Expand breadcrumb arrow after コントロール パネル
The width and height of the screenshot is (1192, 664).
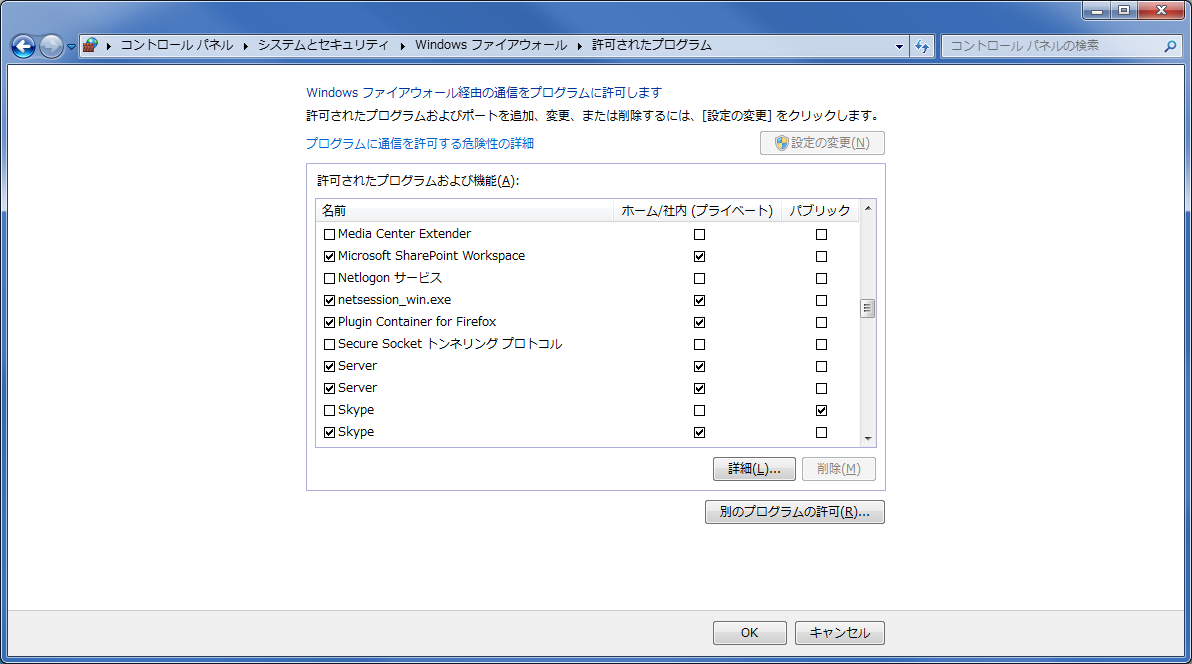tap(246, 46)
